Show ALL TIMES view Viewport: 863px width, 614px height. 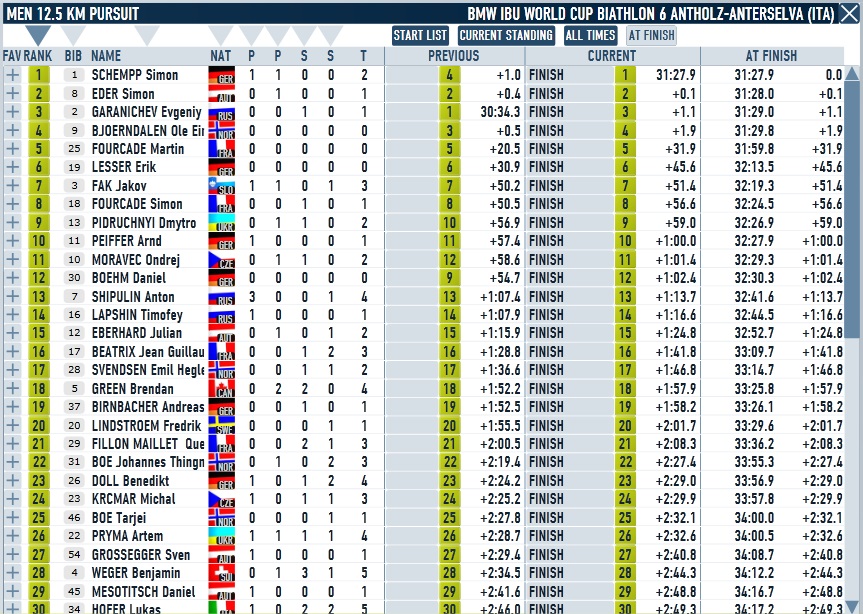[x=591, y=36]
